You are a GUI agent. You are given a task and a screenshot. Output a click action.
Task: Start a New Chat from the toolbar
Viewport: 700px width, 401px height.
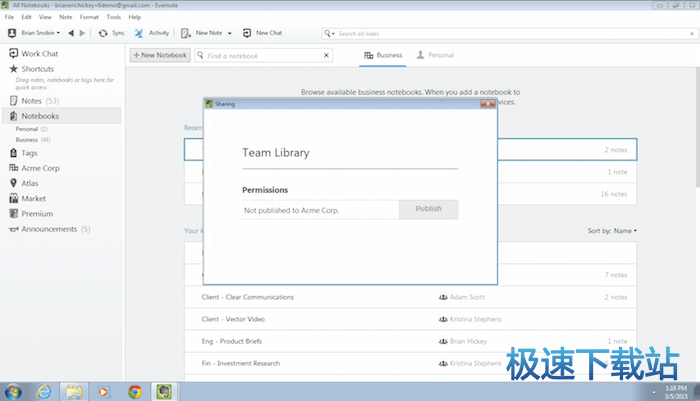pos(262,33)
